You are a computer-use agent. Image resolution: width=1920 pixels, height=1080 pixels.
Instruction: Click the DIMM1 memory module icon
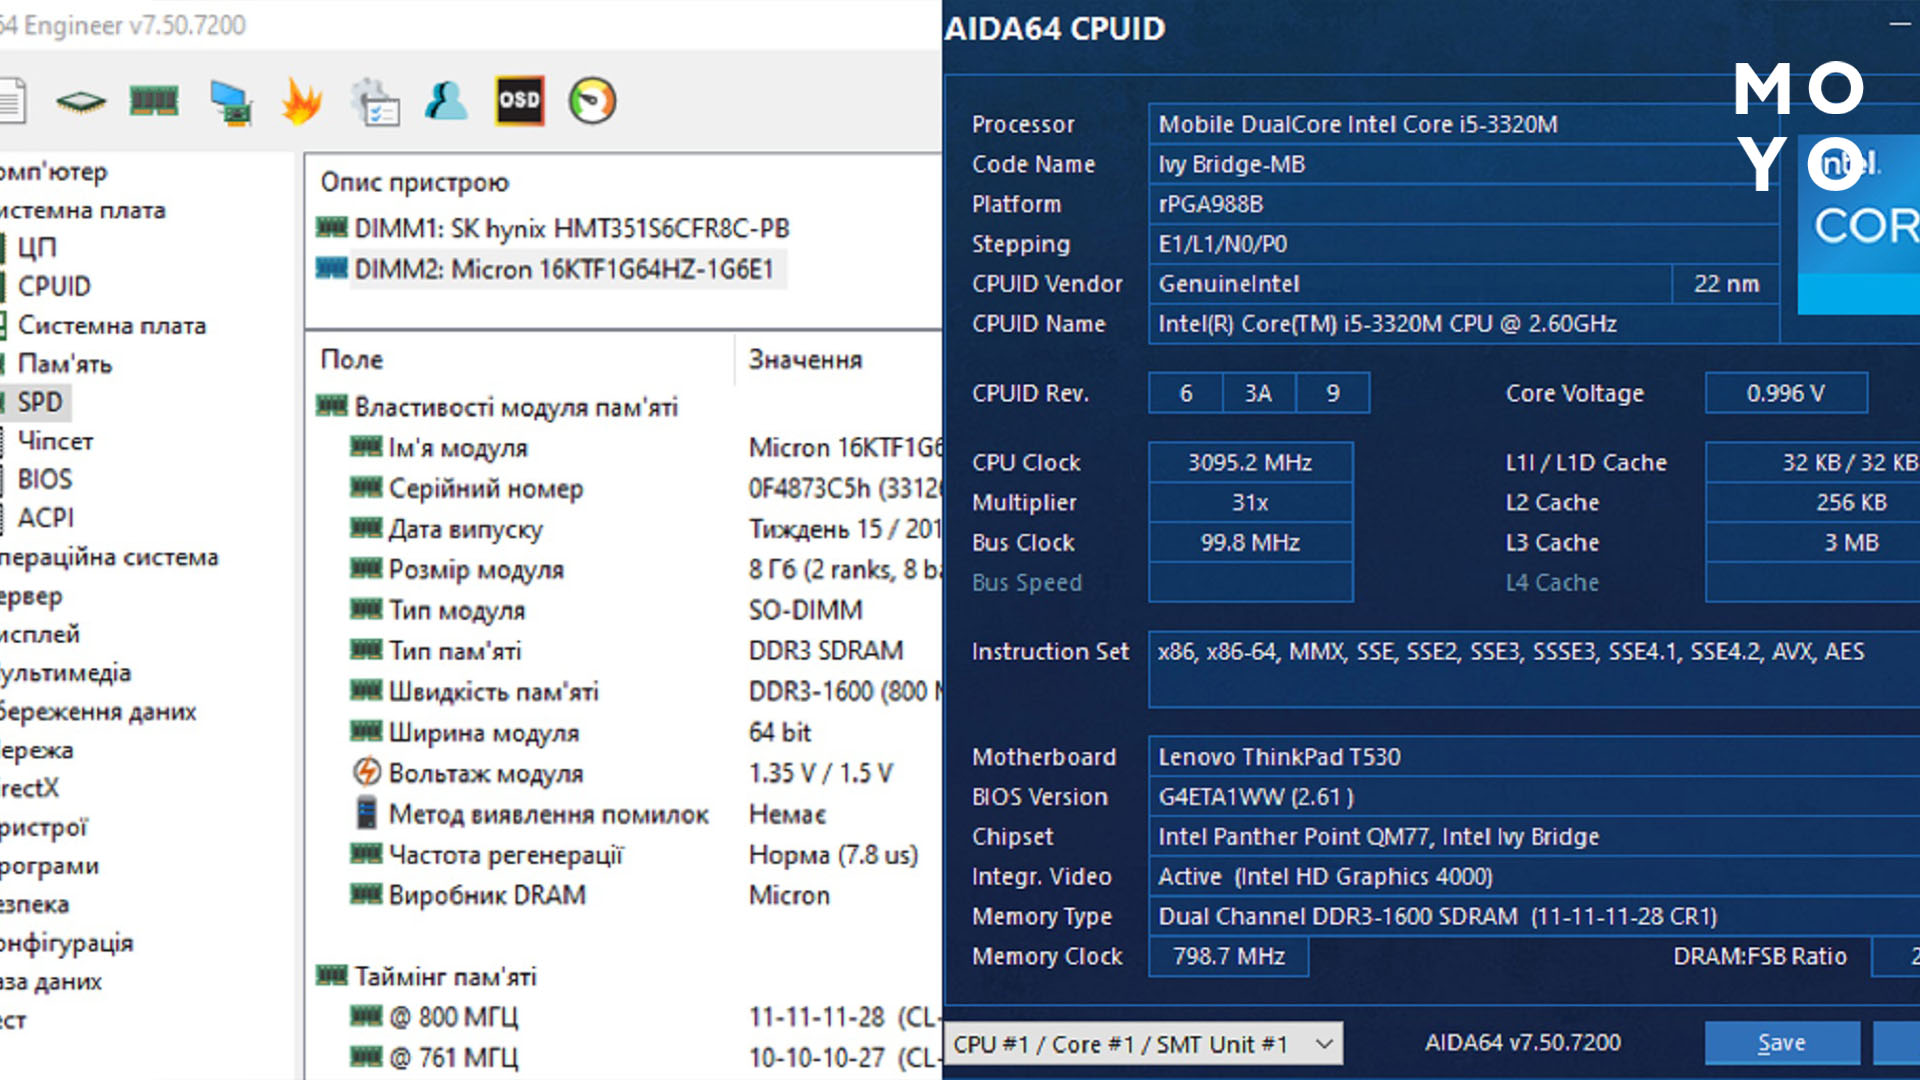click(x=332, y=228)
